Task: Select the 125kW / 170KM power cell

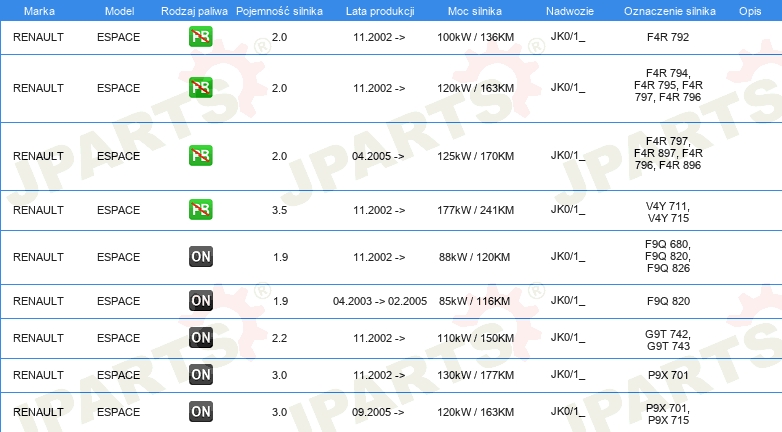Action: (x=475, y=156)
